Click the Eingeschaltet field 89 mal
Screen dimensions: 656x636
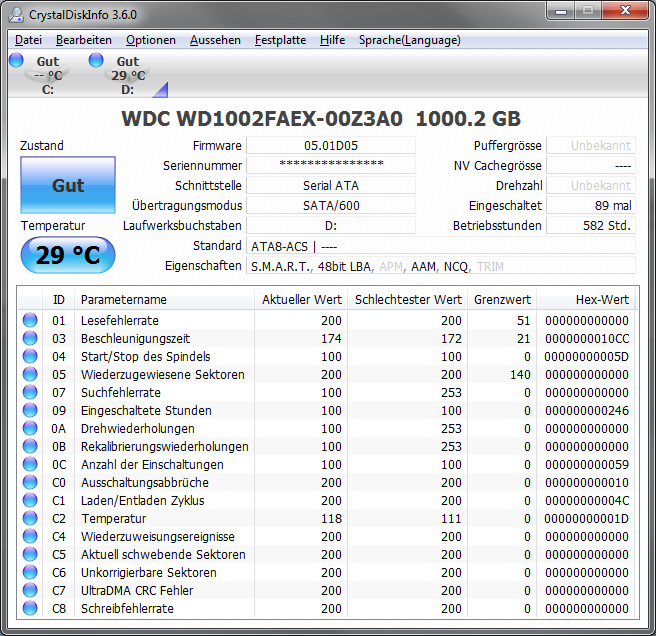(x=591, y=205)
